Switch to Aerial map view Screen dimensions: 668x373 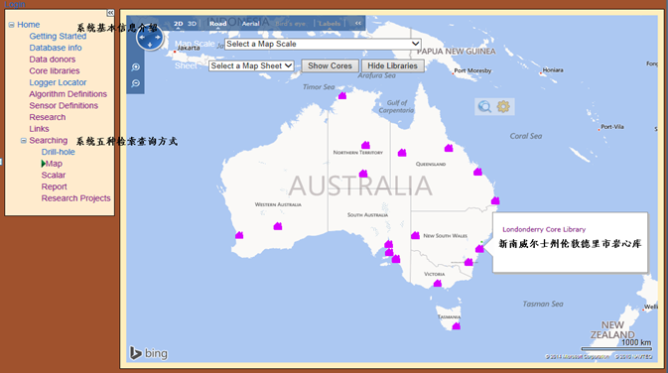tap(250, 24)
